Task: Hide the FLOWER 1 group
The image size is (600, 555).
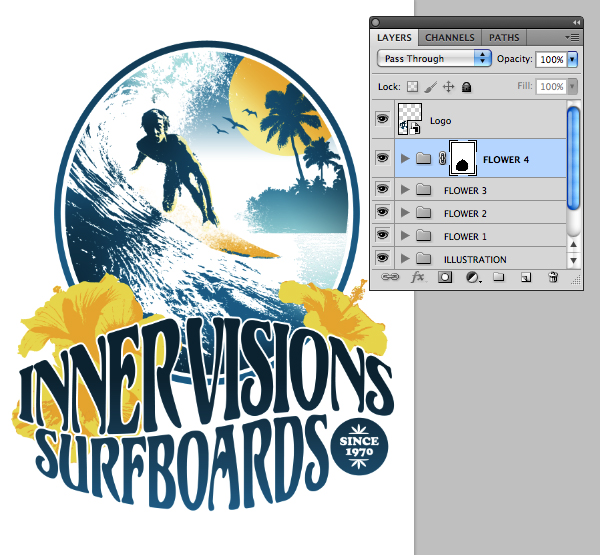Action: 382,235
